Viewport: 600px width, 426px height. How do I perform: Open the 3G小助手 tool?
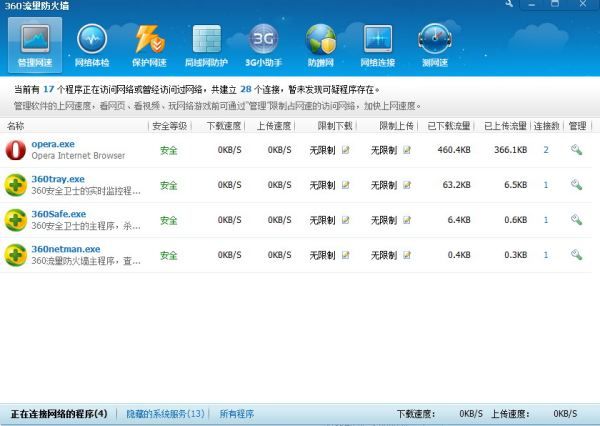(263, 45)
